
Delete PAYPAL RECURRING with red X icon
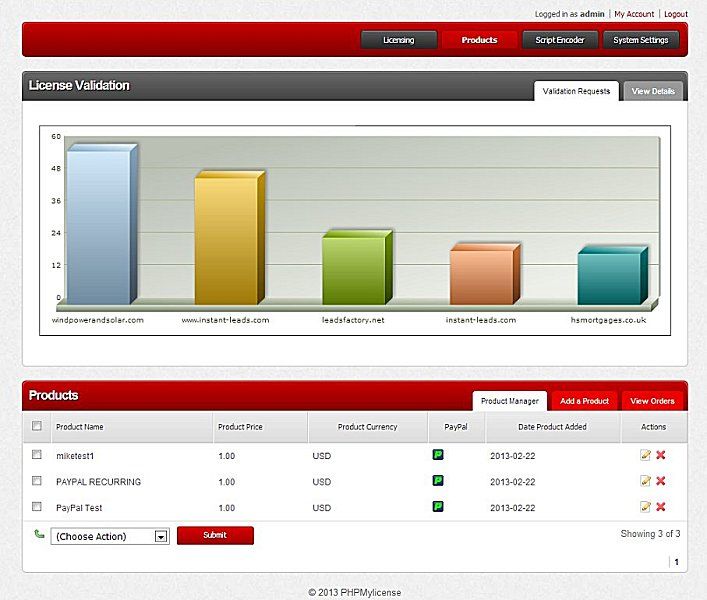pyautogui.click(x=661, y=481)
